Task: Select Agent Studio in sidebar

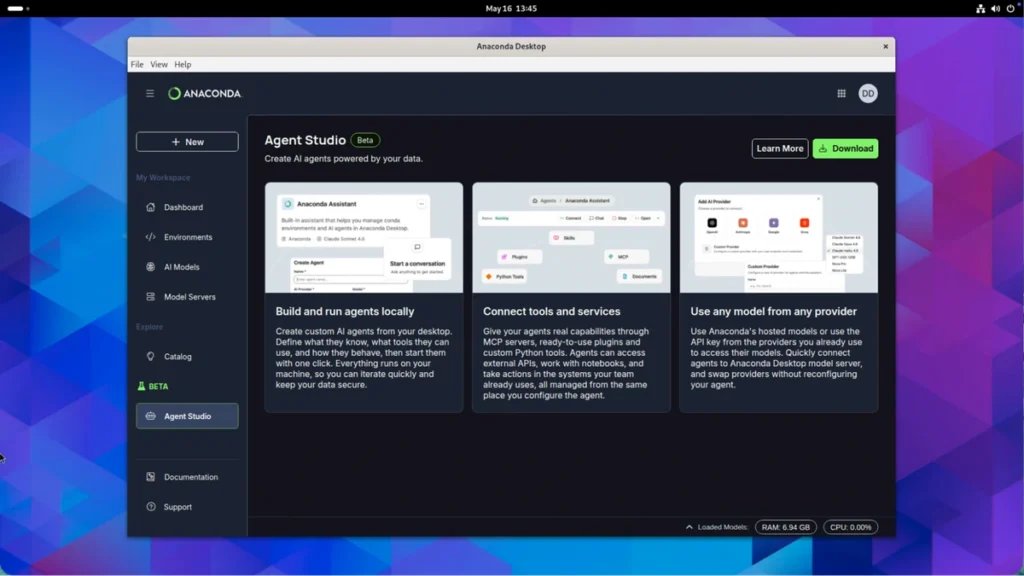Action: pos(187,416)
